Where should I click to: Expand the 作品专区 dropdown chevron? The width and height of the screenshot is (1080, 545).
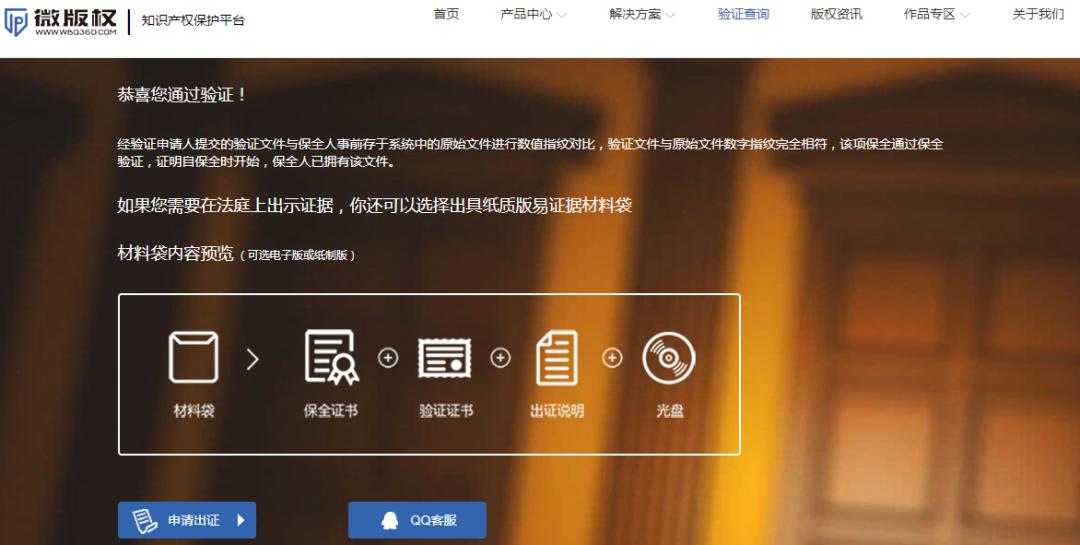pyautogui.click(x=964, y=15)
